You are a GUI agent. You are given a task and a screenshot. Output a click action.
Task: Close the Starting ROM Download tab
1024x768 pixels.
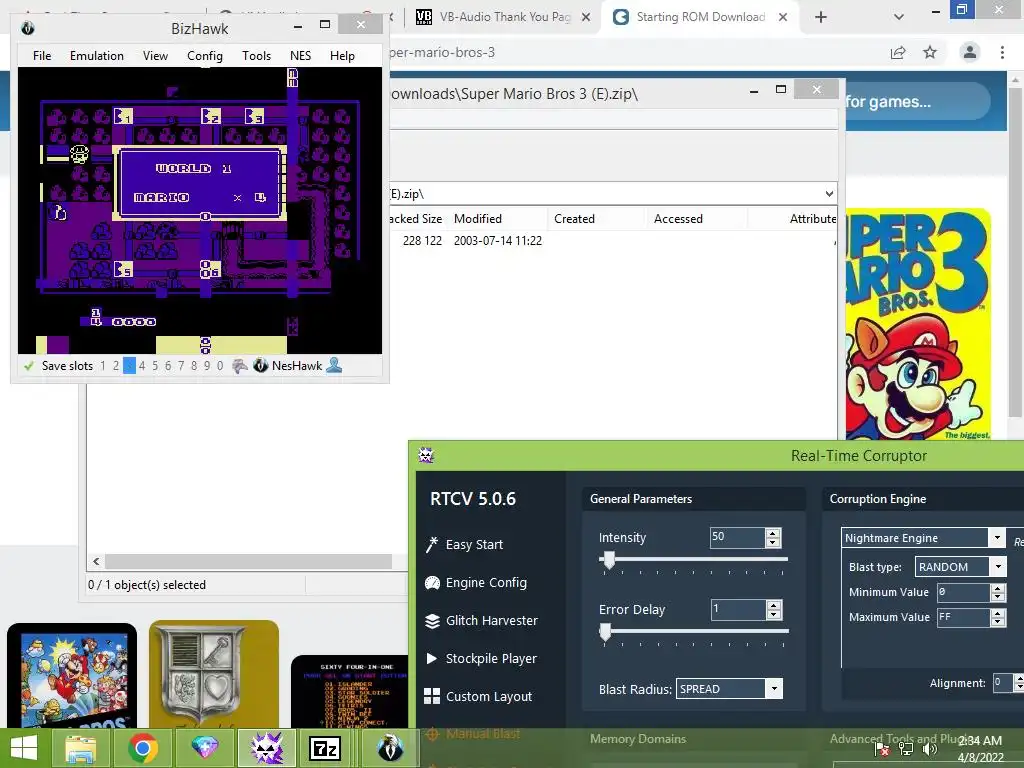(x=782, y=17)
